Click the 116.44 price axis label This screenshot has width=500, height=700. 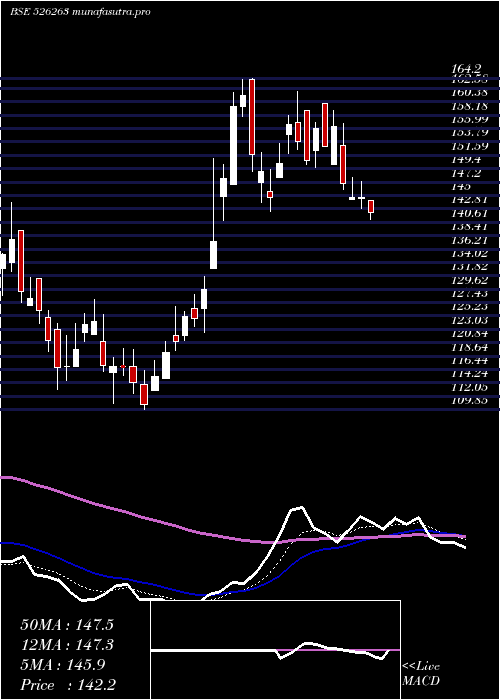[x=469, y=361]
